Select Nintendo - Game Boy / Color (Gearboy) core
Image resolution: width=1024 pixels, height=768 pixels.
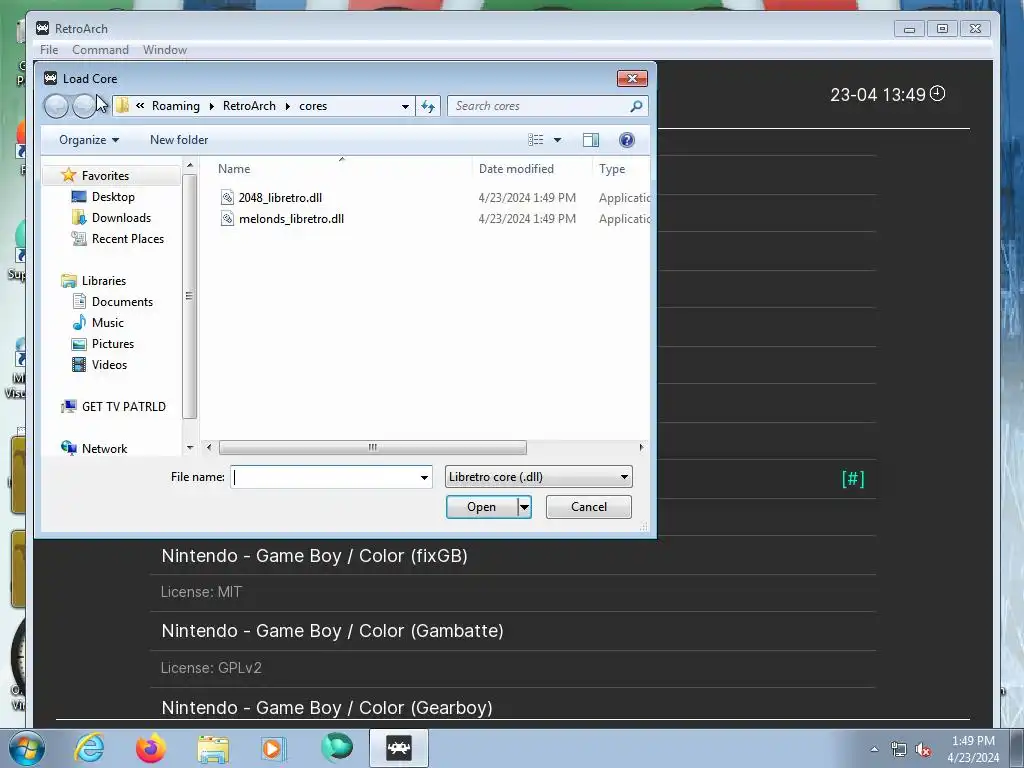(x=327, y=708)
